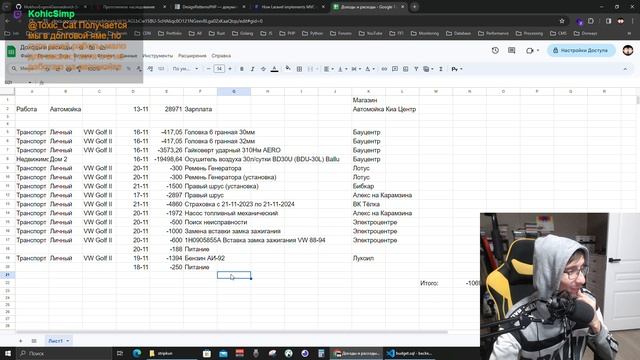Toggle strikethrough formatting in Sheets toolbar

point(263,69)
